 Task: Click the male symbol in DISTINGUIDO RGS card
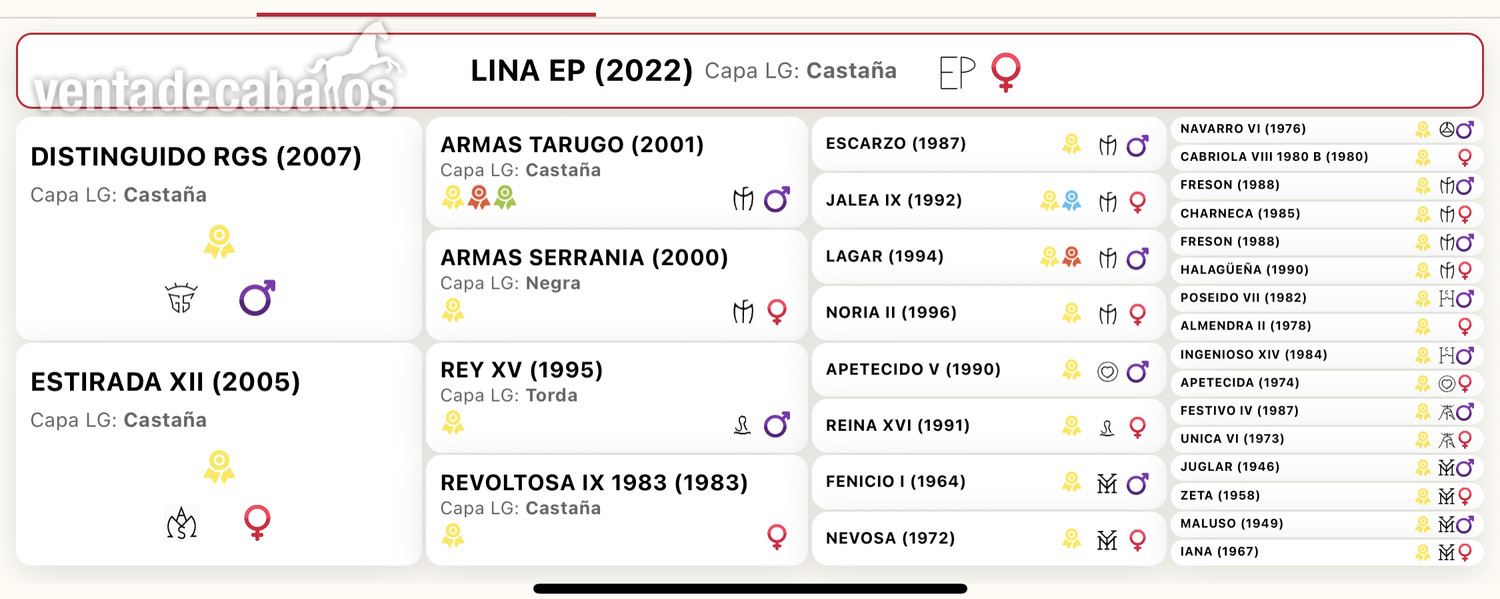[x=257, y=298]
